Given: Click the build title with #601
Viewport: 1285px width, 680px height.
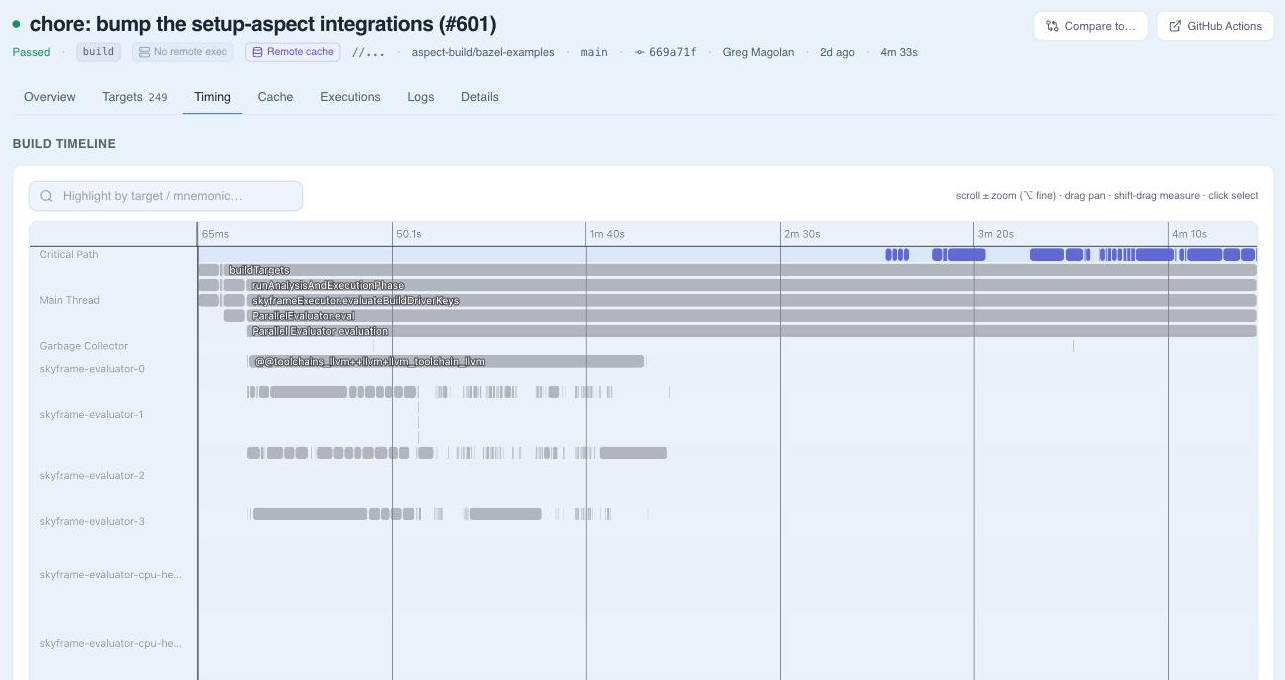Looking at the screenshot, I should click(263, 24).
